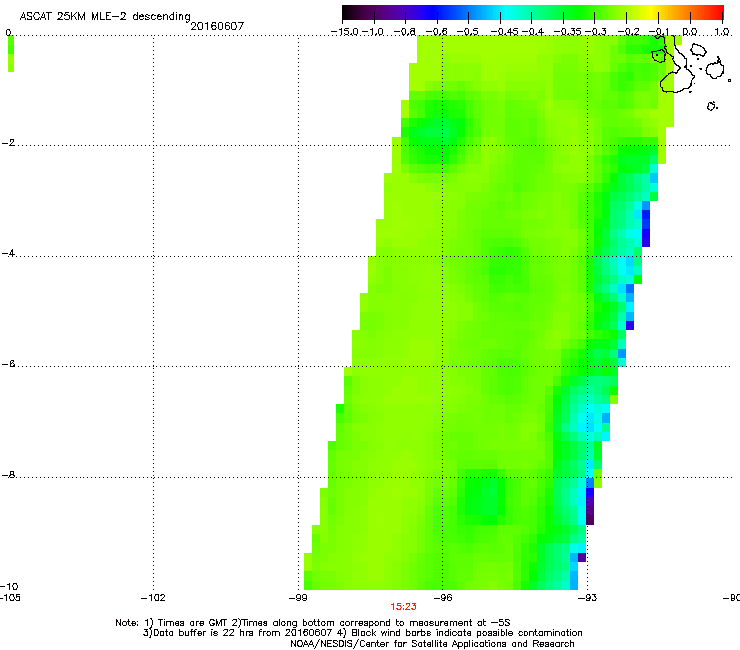This screenshot has height=650, width=740.
Task: Click the dark purple data cells below -8 latitude
Action: [x=590, y=511]
